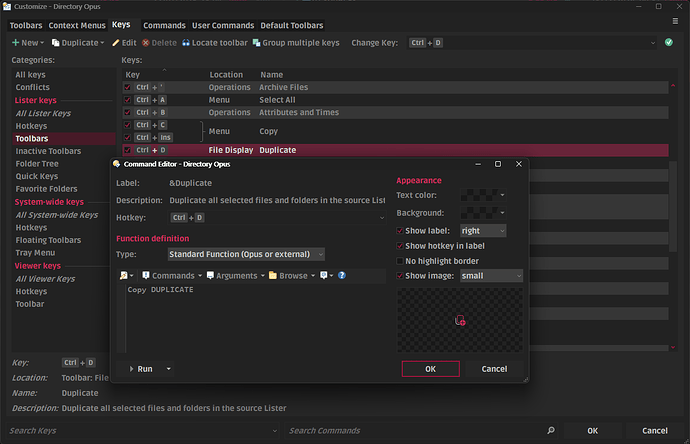Toggle the Ctrl+C Copy checkbox
The image size is (690, 444).
point(128,125)
